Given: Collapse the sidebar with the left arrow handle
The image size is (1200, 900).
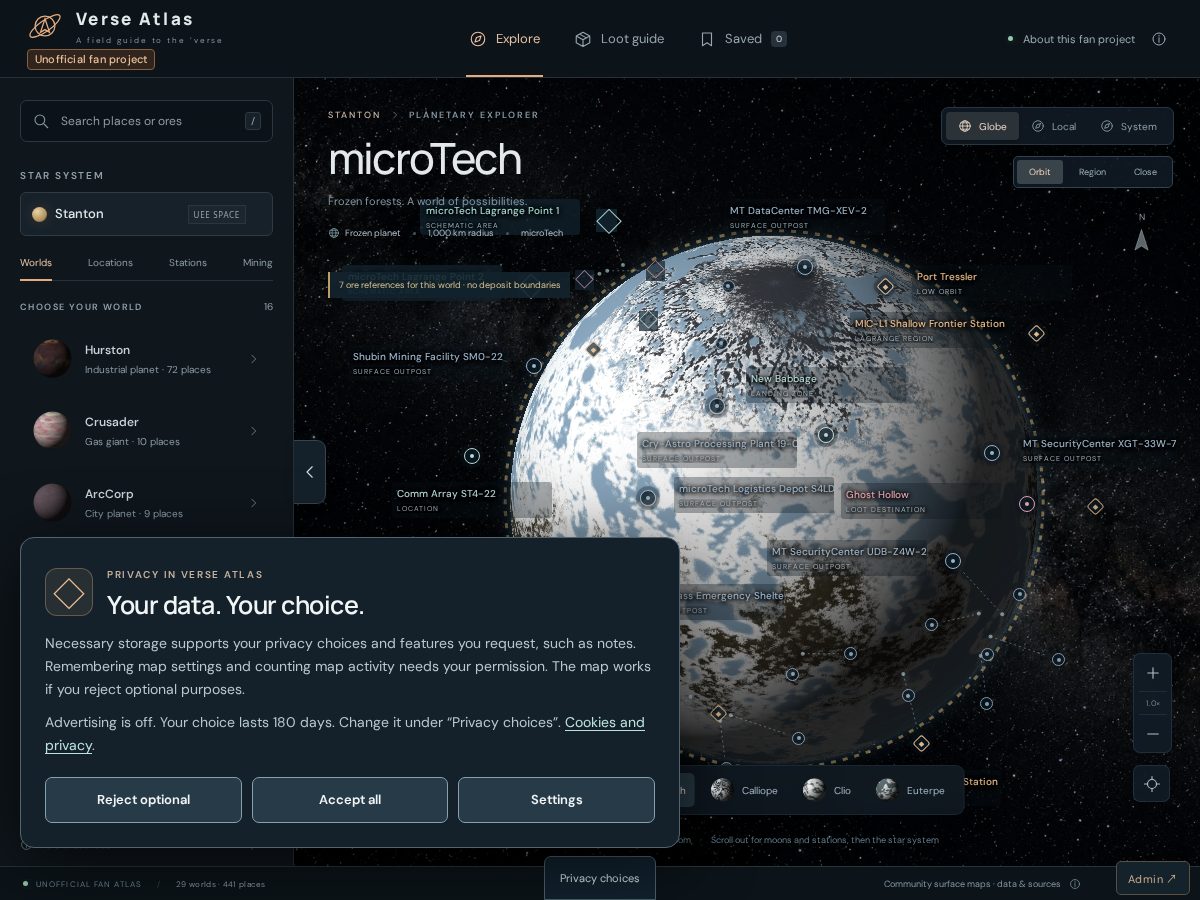Looking at the screenshot, I should click(x=309, y=472).
